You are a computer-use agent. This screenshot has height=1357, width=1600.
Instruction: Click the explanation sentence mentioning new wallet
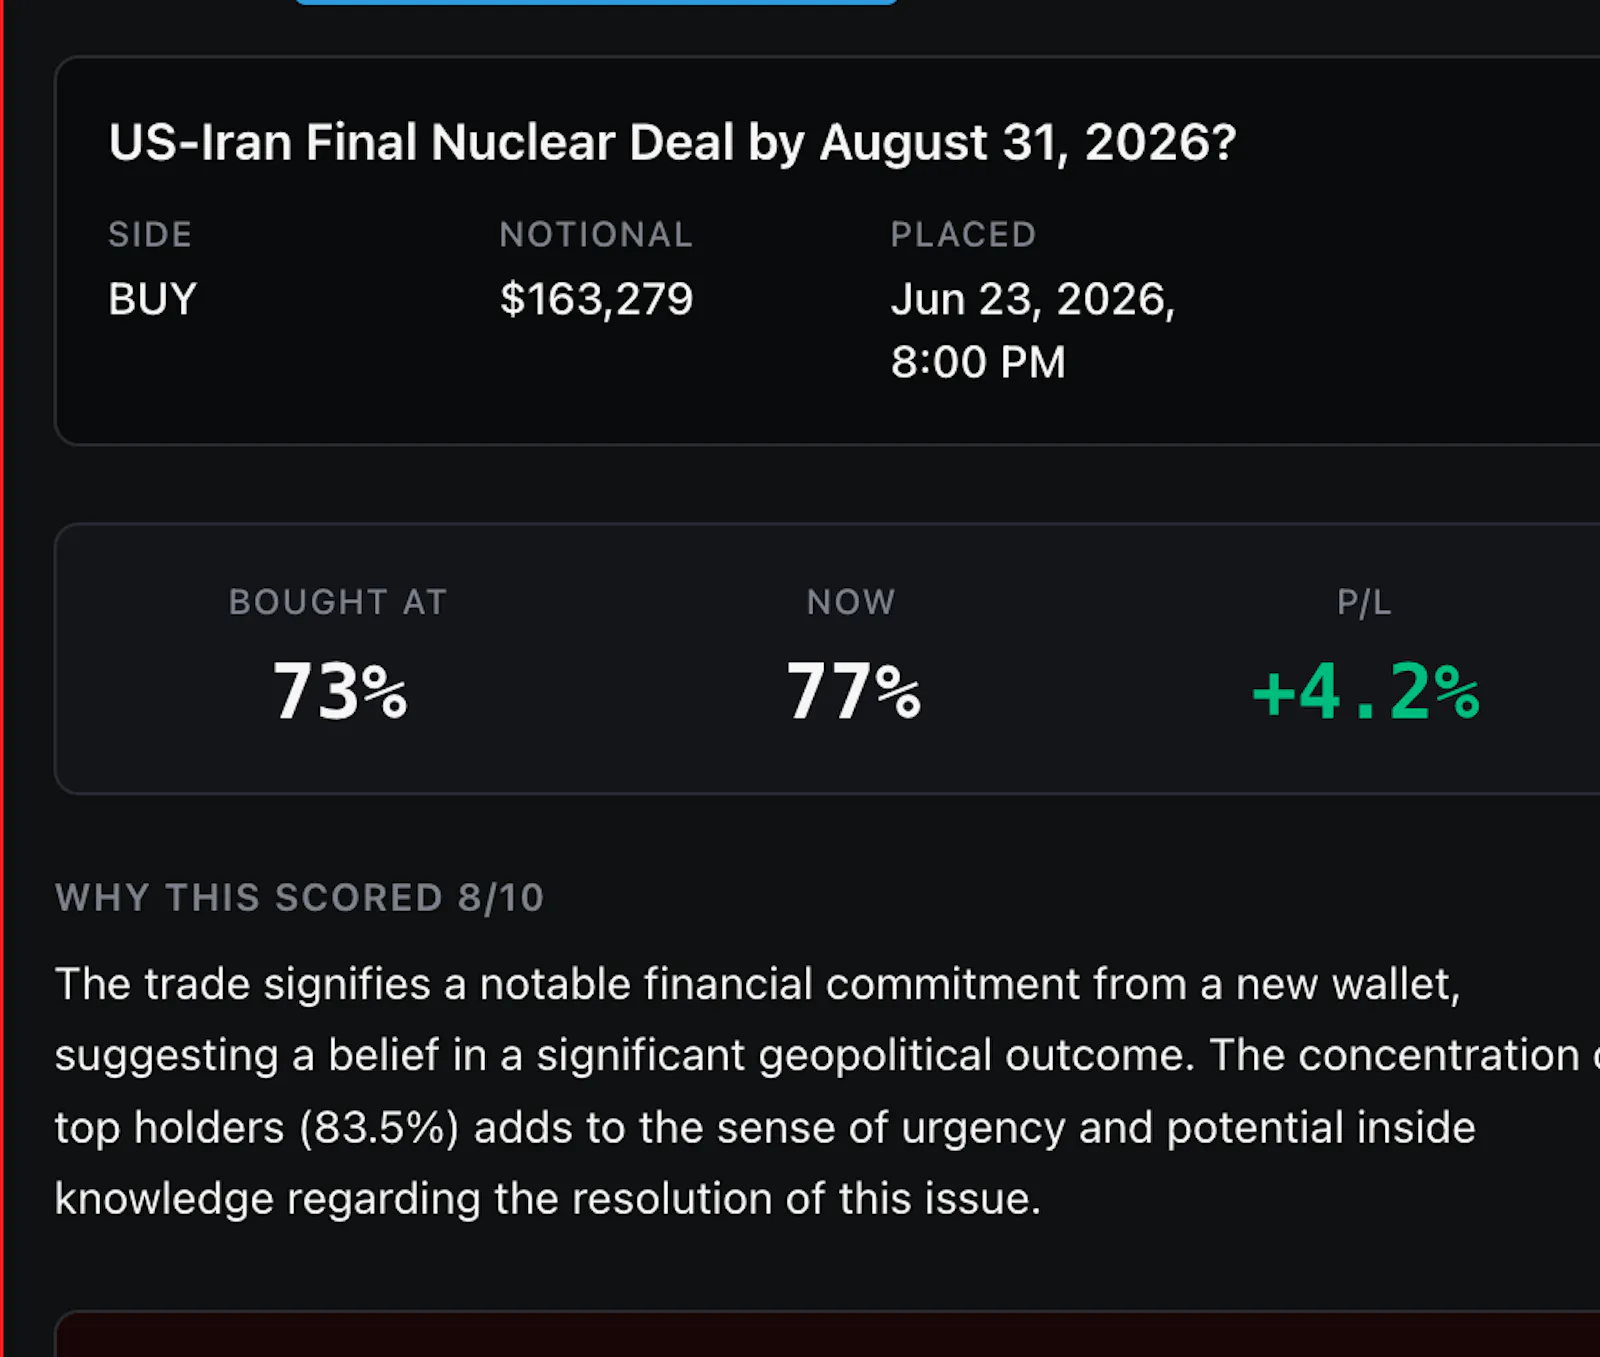(757, 985)
